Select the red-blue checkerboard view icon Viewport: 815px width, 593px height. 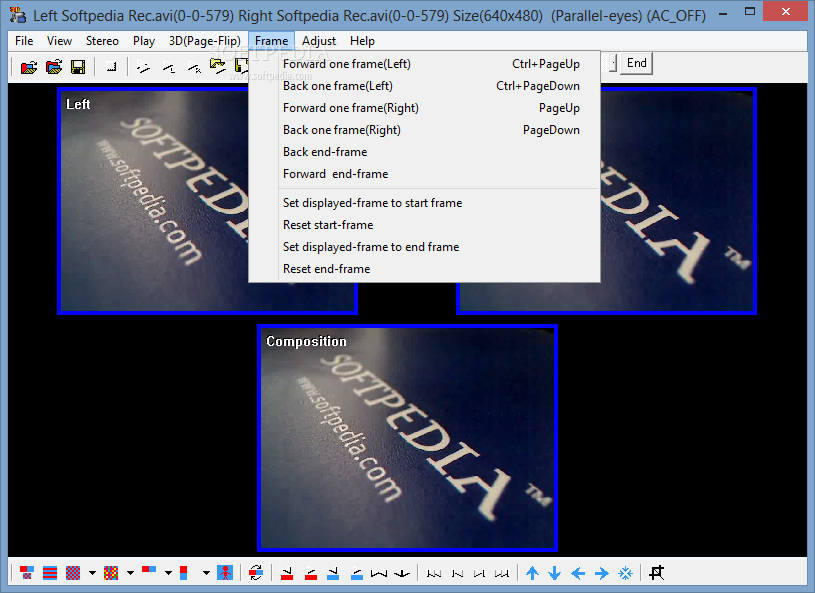coord(73,573)
